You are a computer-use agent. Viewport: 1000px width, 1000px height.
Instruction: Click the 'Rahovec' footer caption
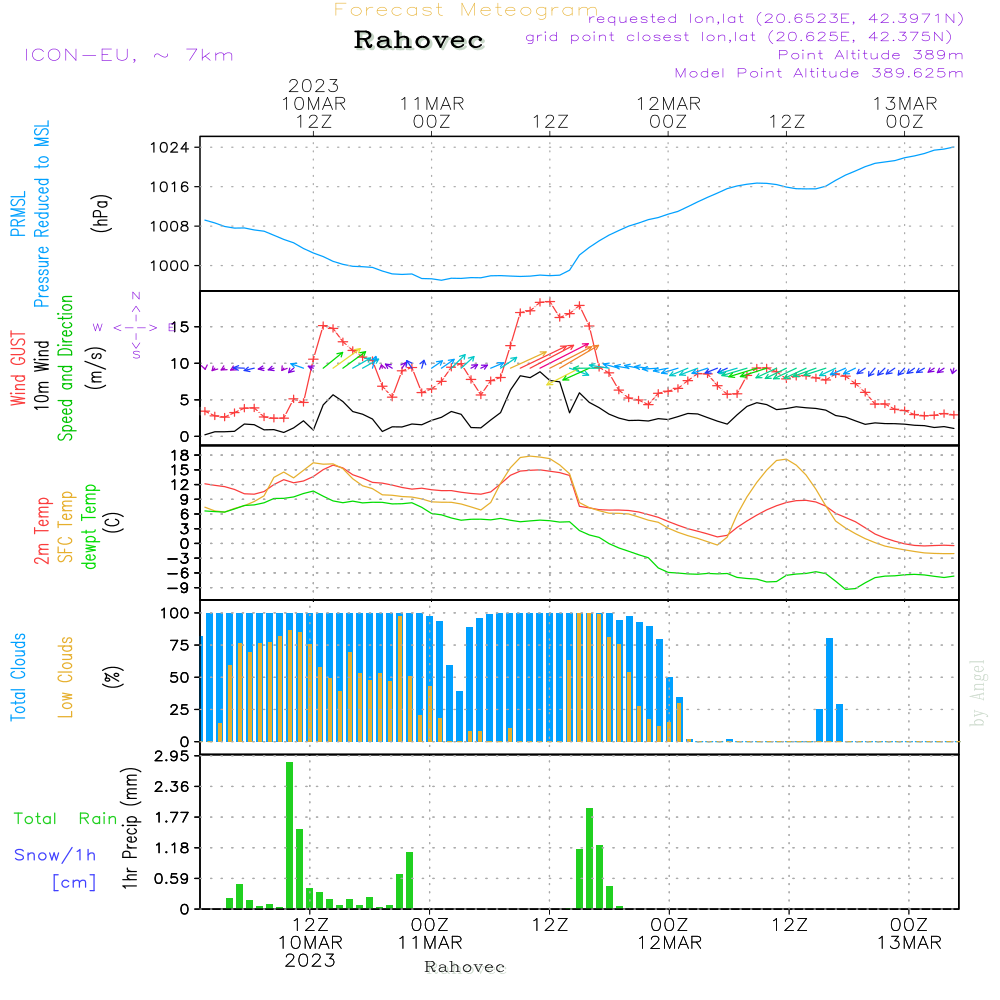tap(464, 967)
